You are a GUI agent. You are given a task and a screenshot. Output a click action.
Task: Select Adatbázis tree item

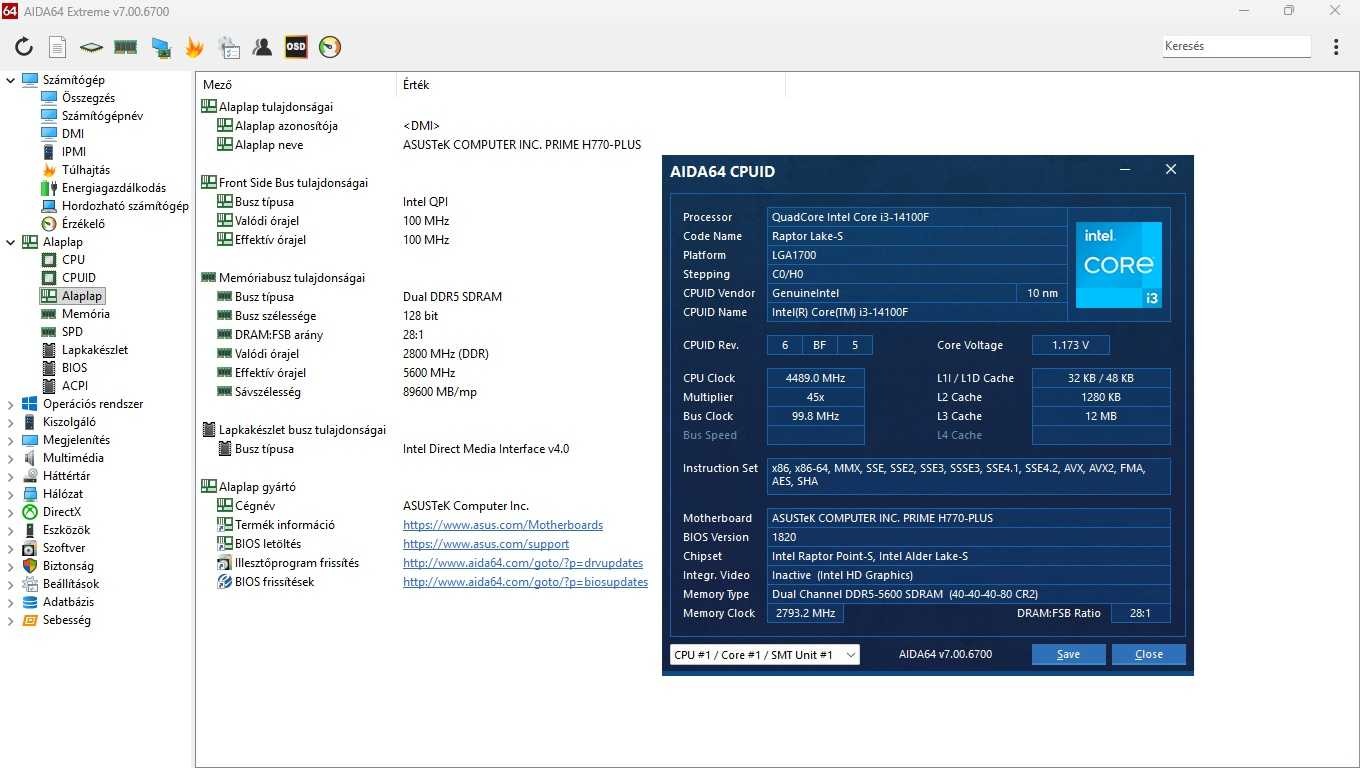pyautogui.click(x=69, y=602)
